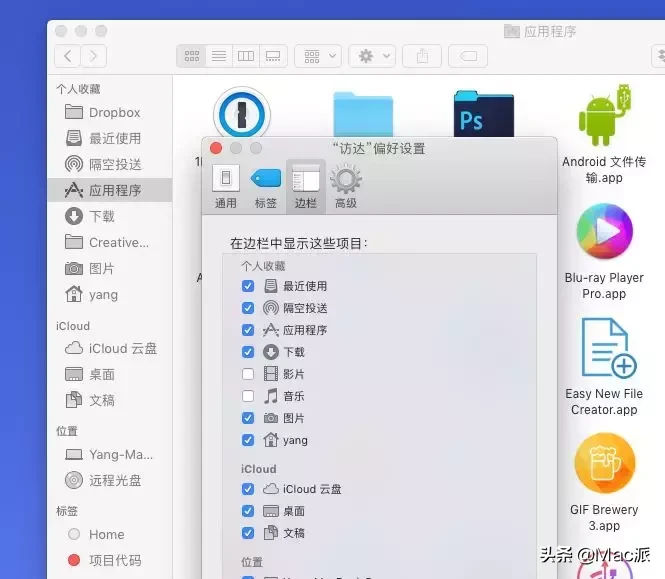Click the iCloud header in Finder sidebar
Screen dimensions: 665x579
tap(73, 326)
